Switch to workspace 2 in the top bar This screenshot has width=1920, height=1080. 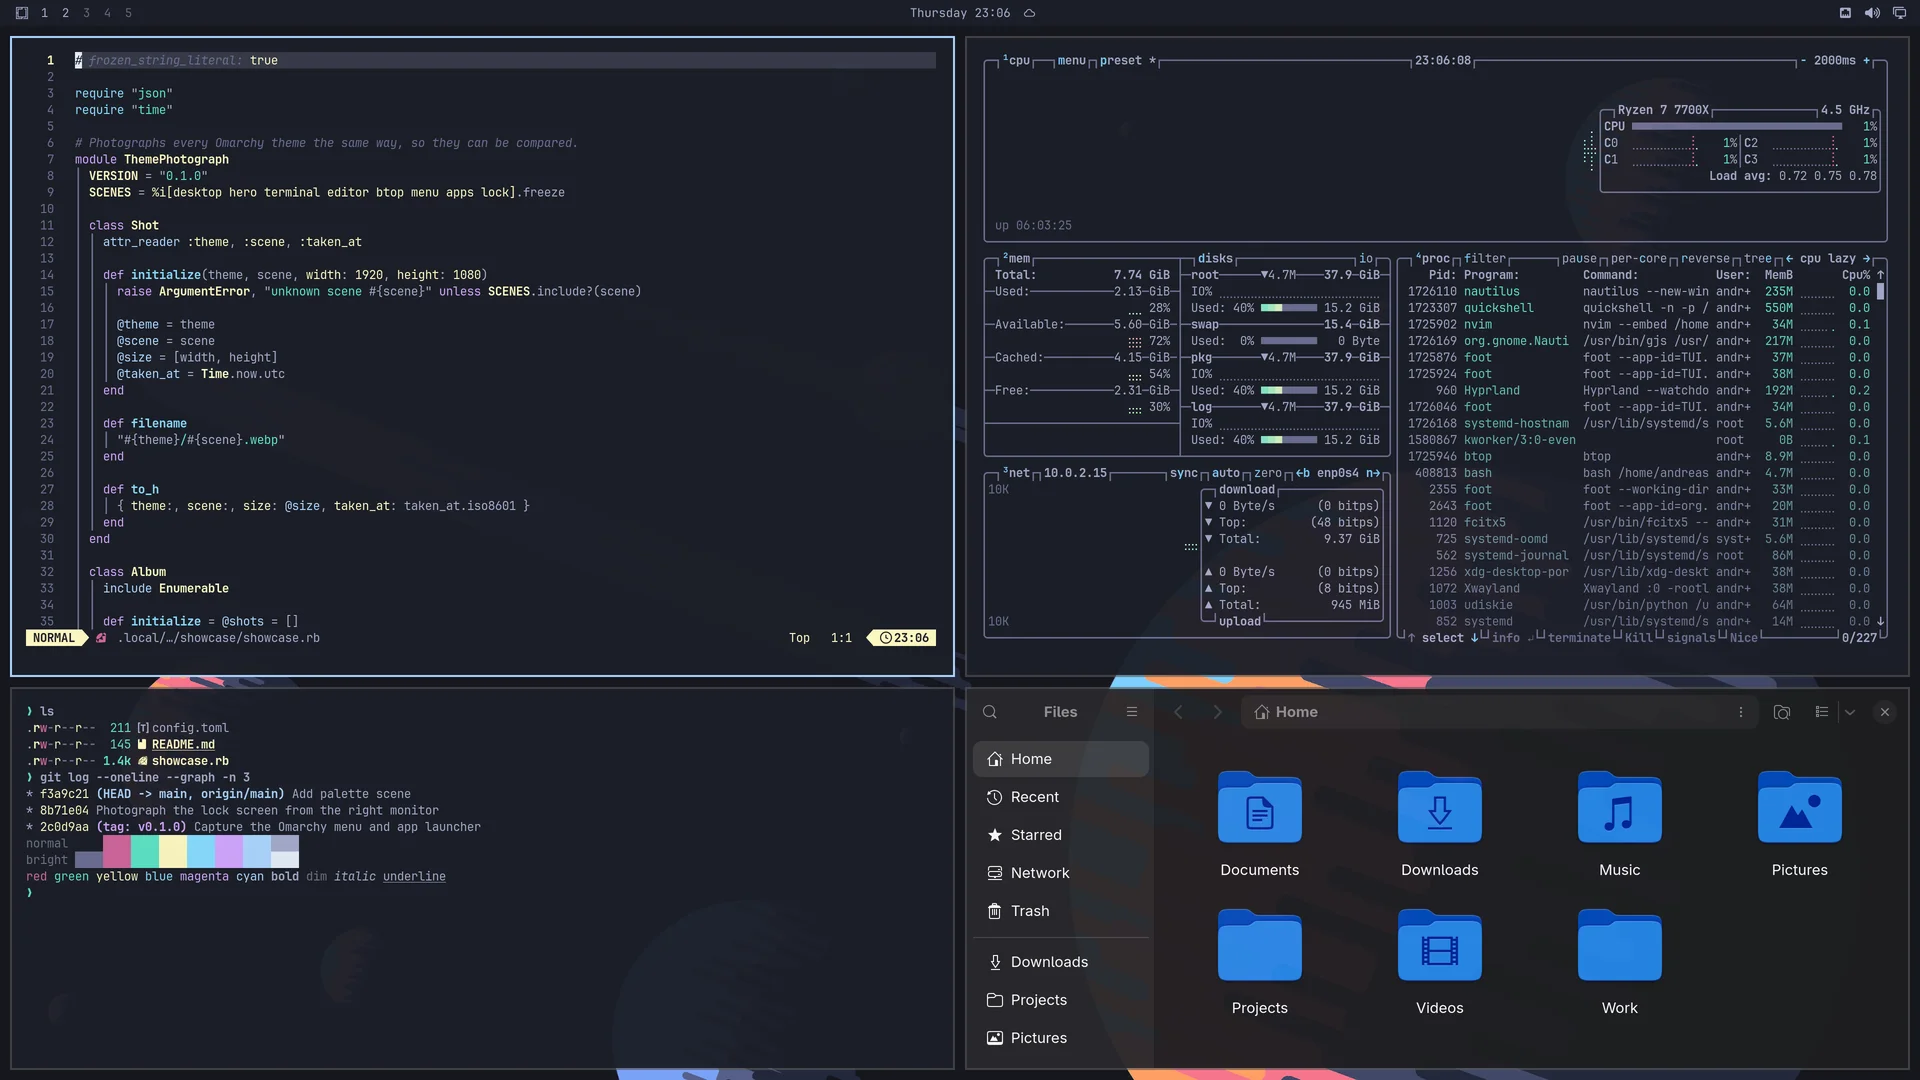(65, 13)
